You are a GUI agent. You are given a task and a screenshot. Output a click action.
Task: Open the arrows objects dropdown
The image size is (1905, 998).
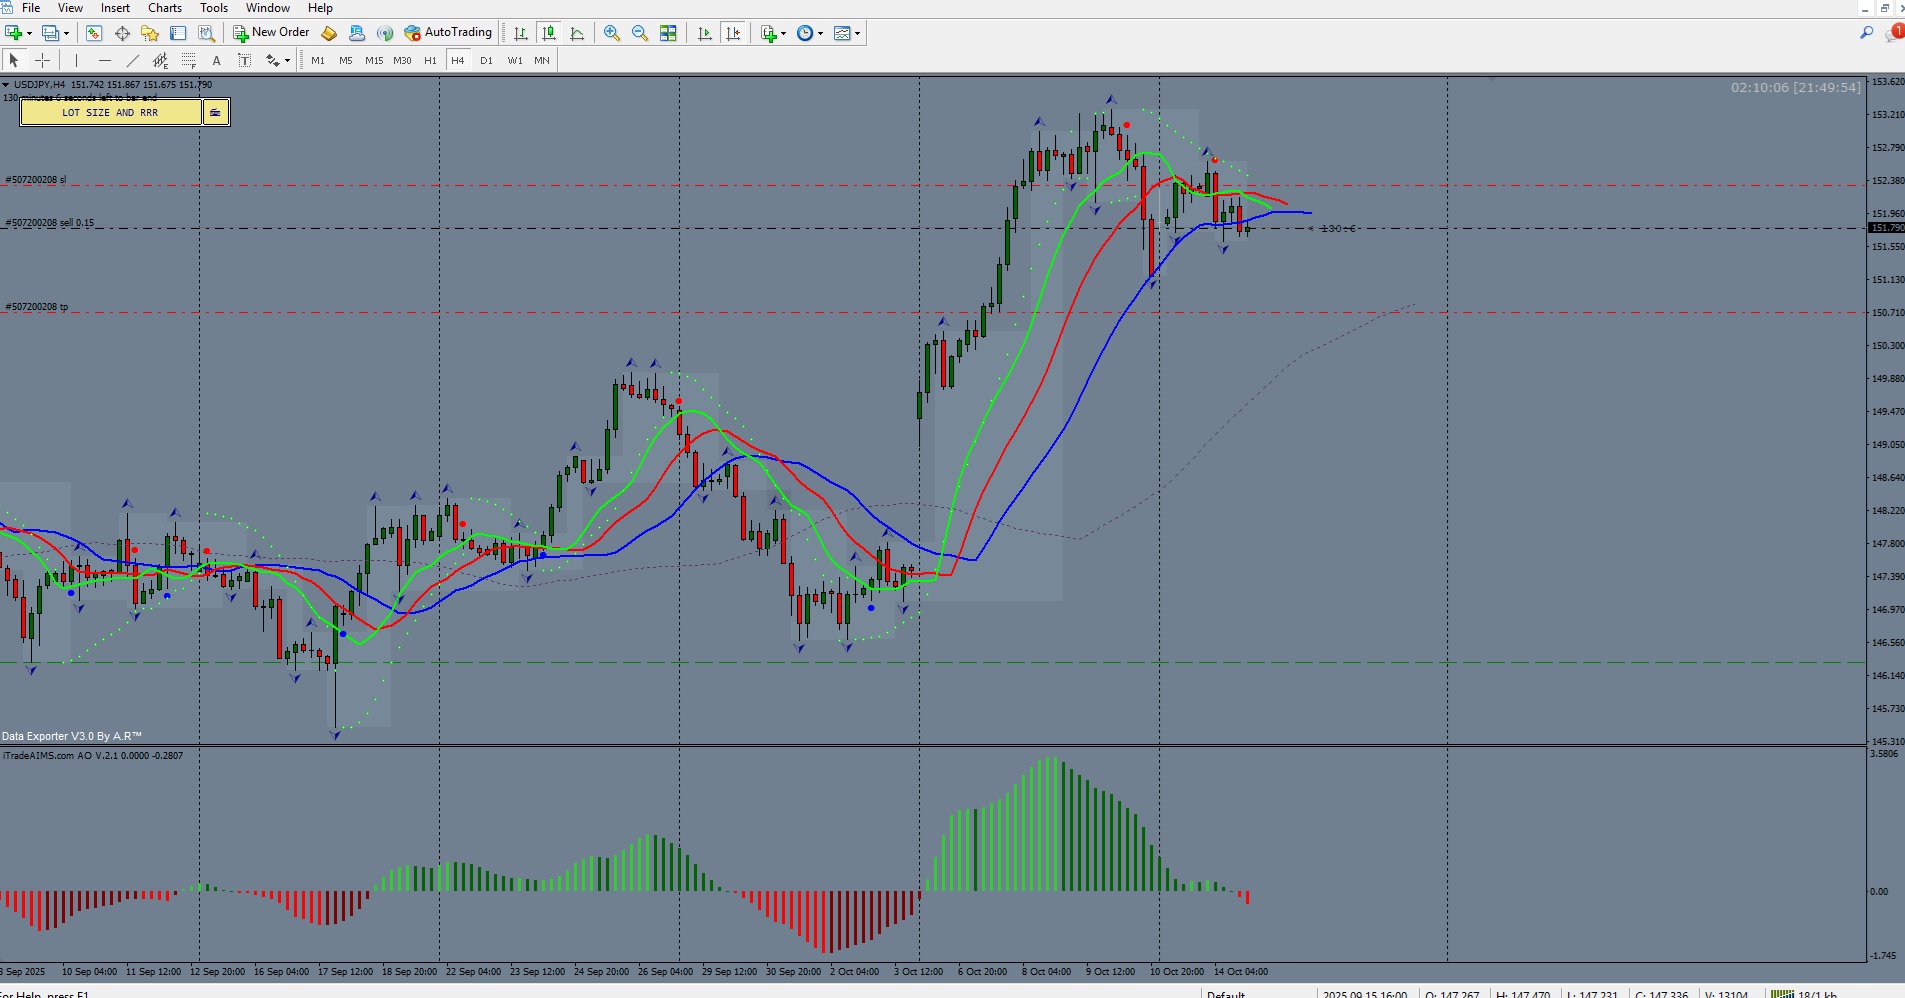pyautogui.click(x=287, y=60)
